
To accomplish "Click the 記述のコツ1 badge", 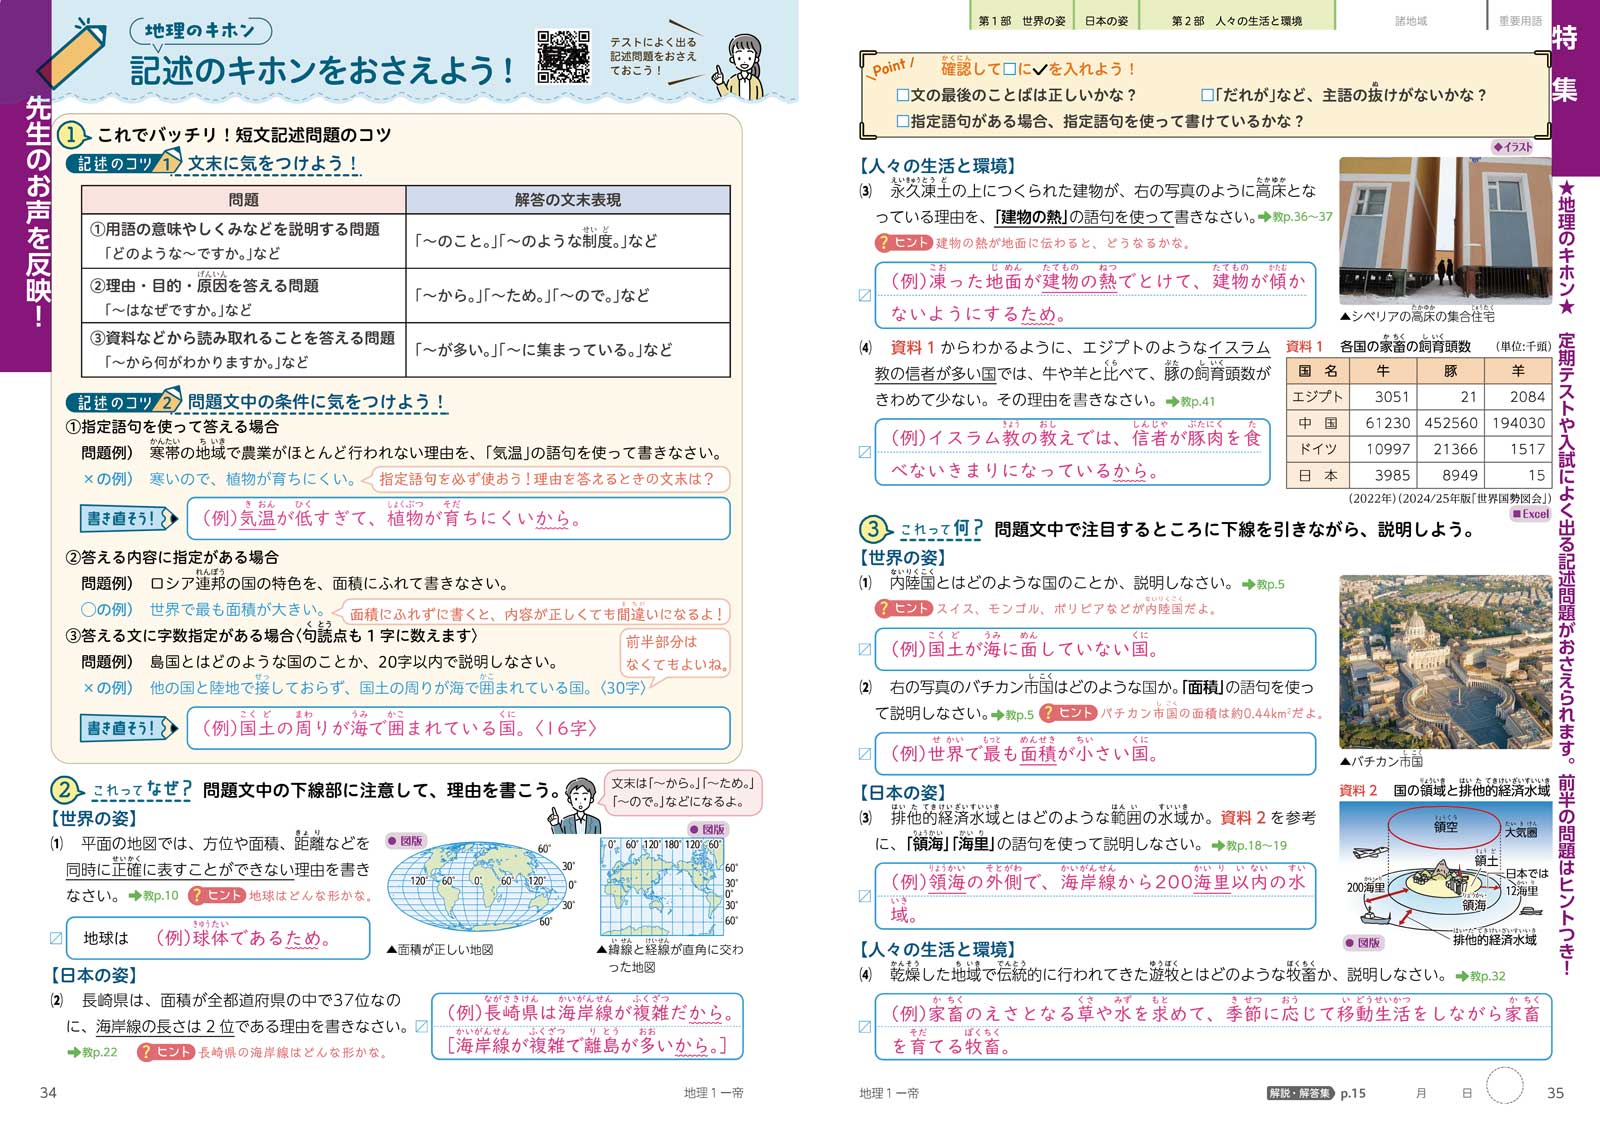I will [123, 163].
